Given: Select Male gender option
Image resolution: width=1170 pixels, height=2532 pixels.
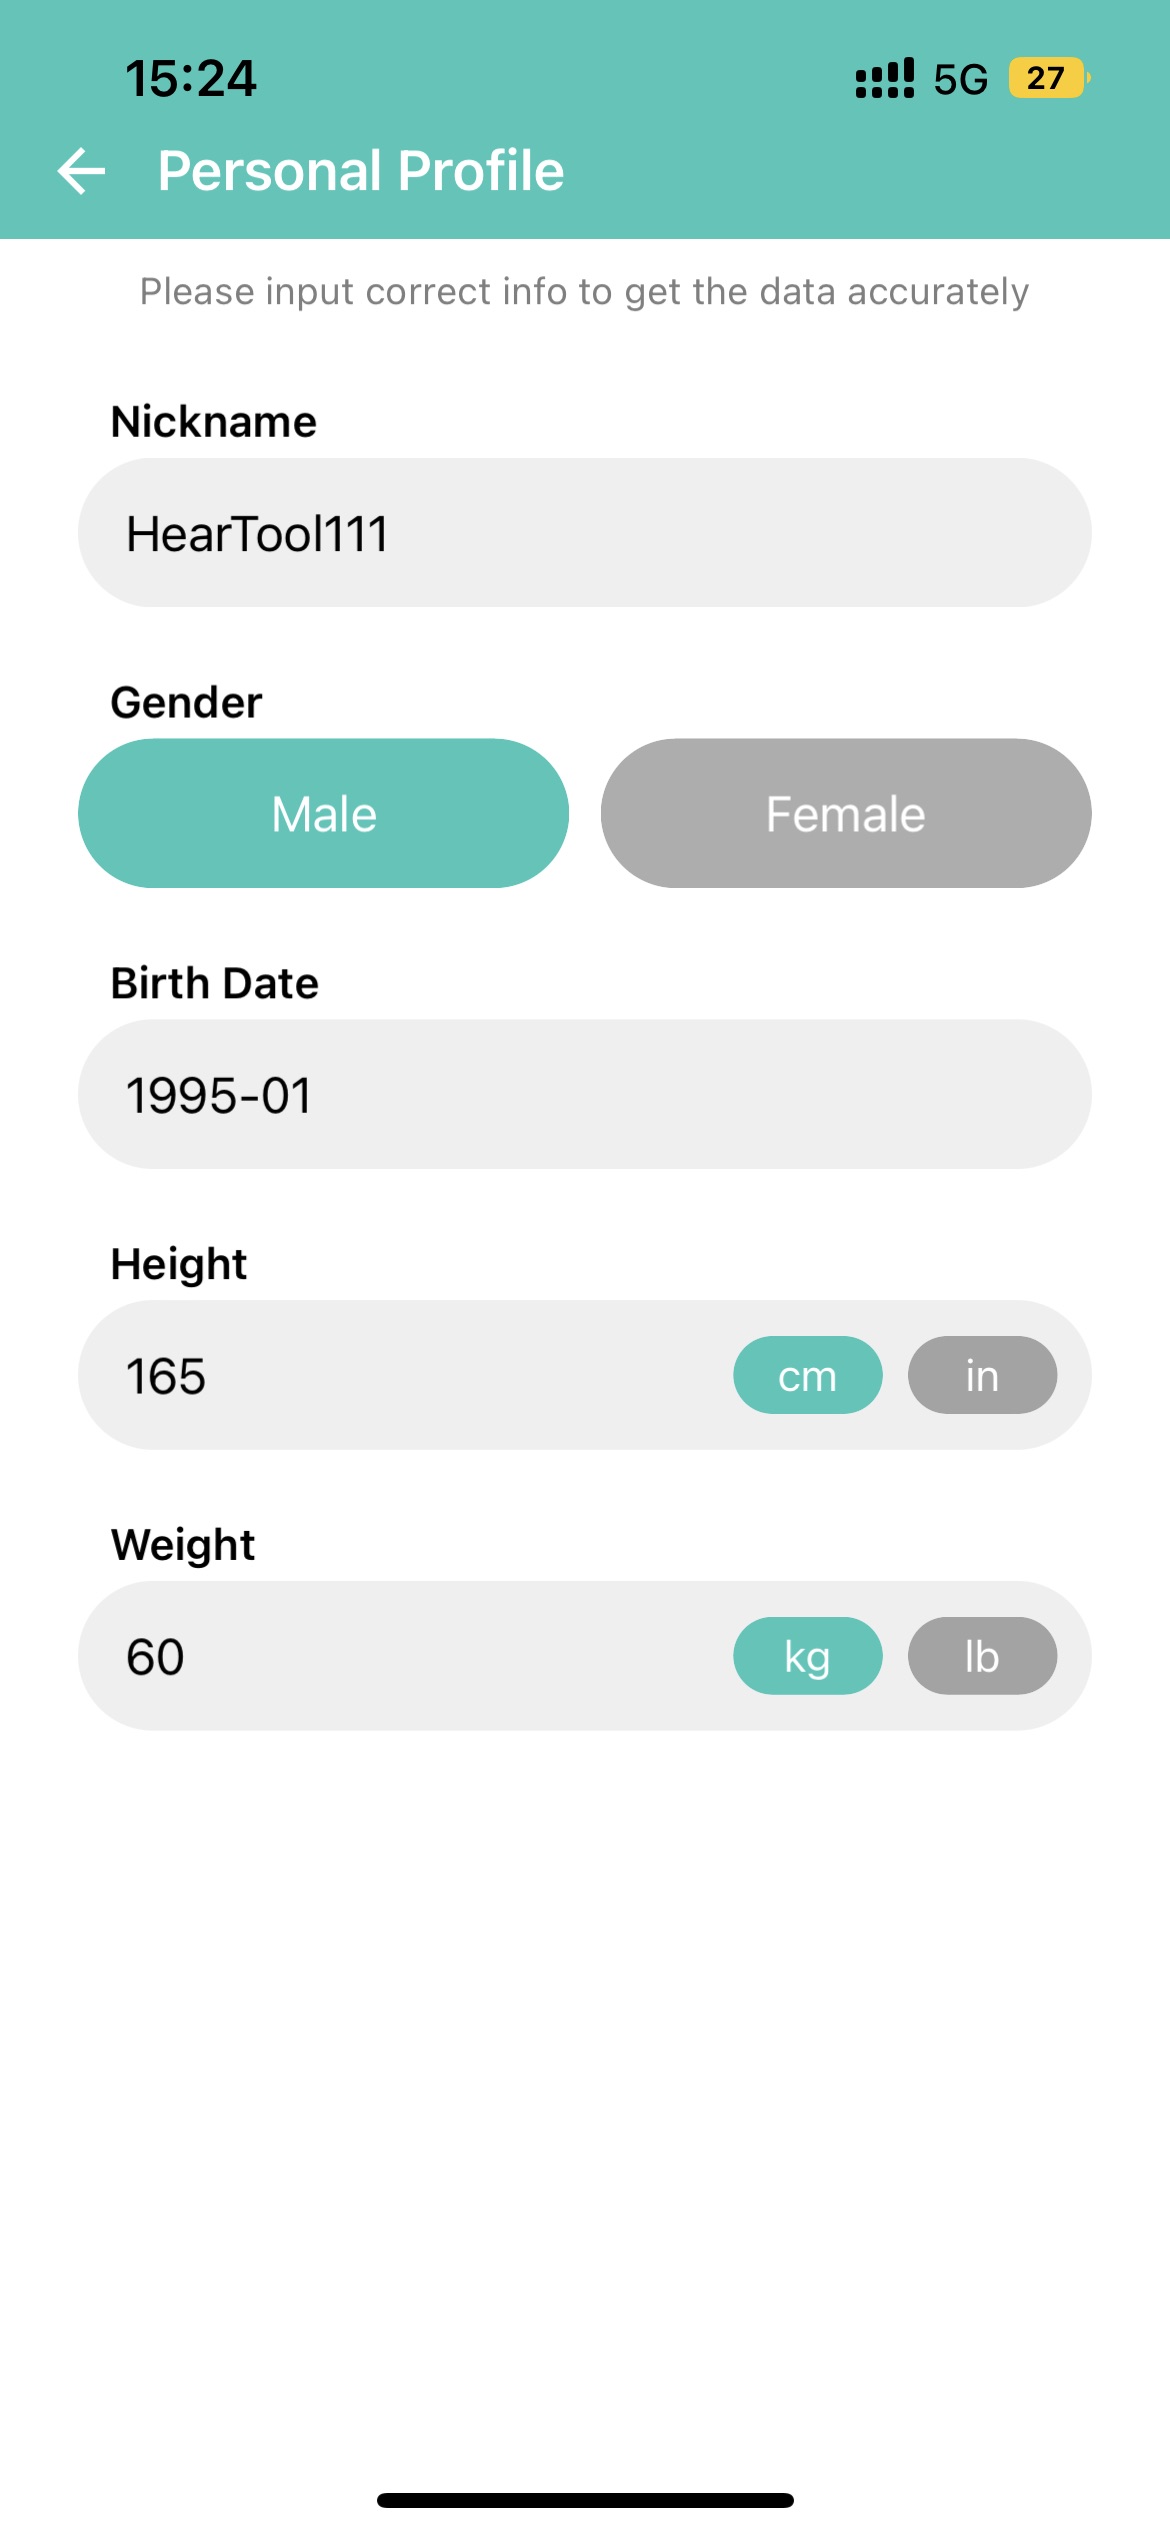Looking at the screenshot, I should [324, 813].
